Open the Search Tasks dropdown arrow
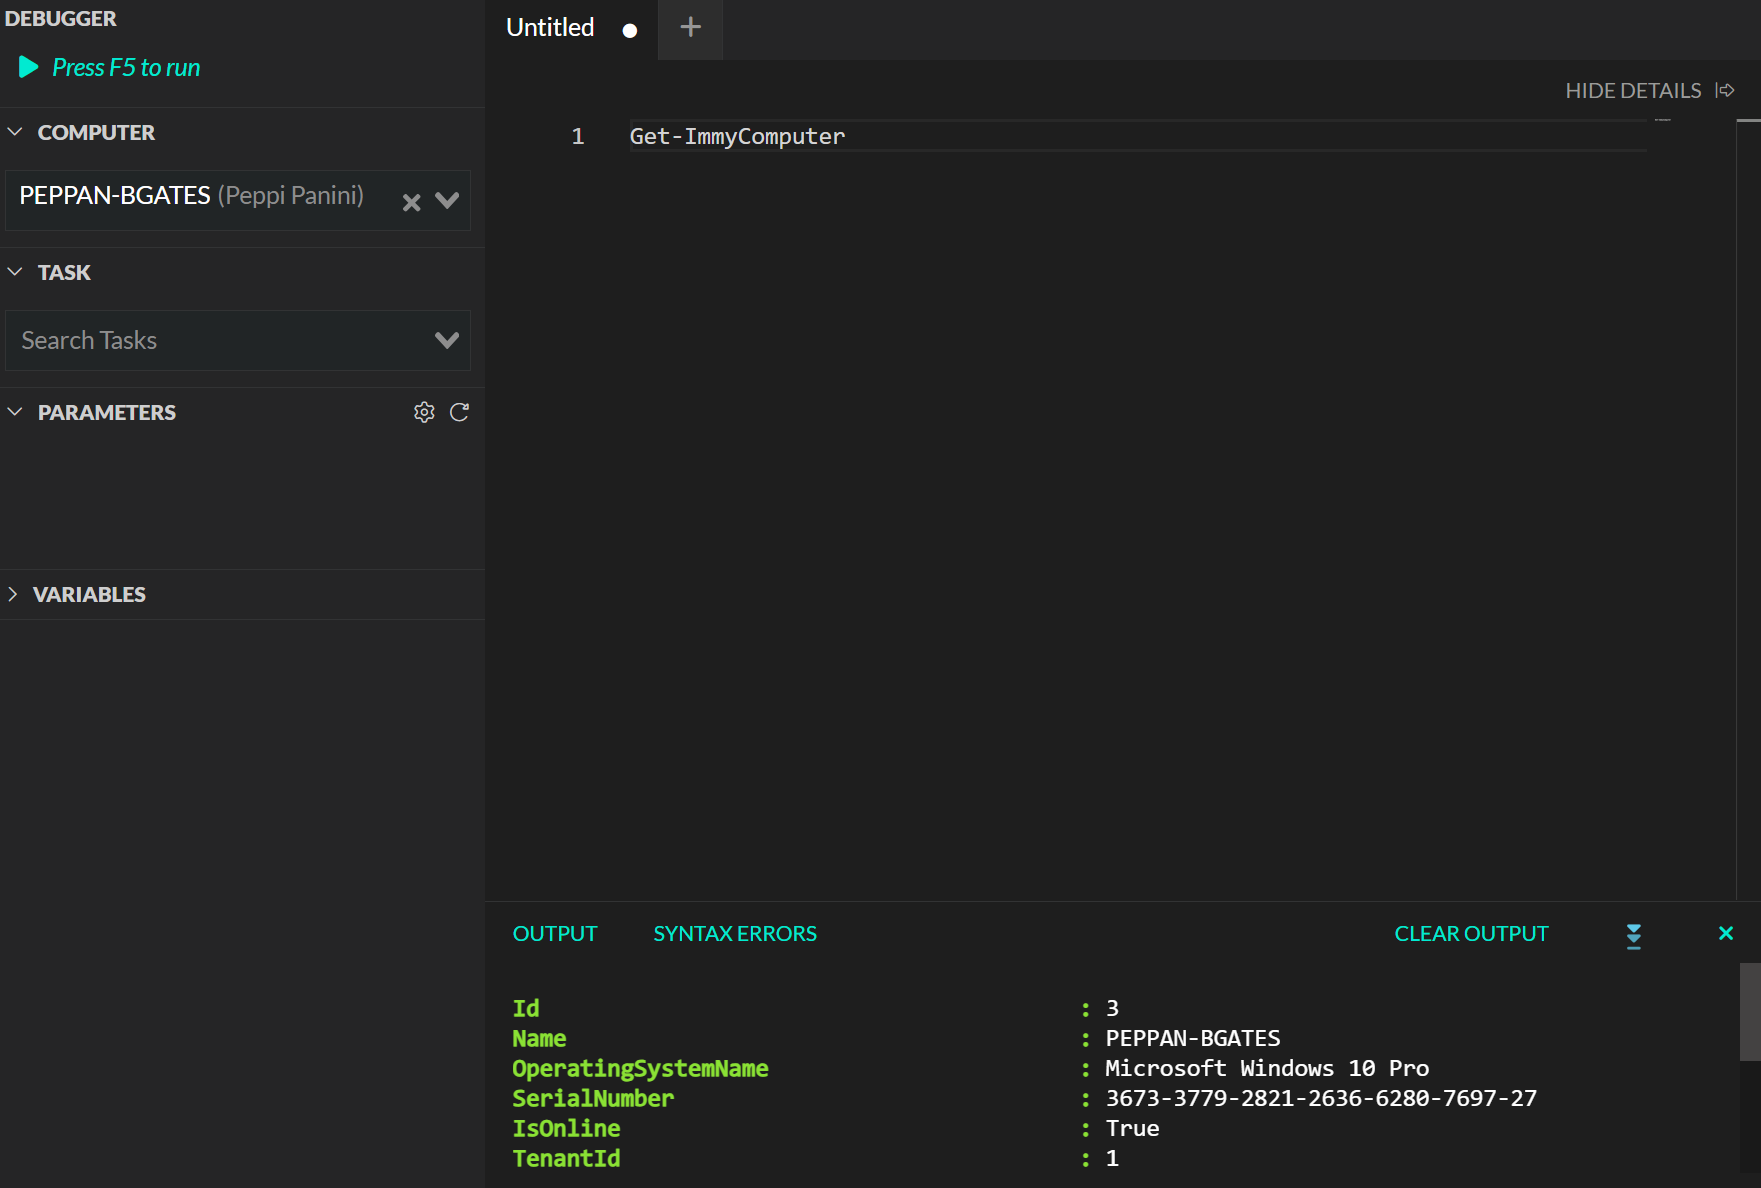Image resolution: width=1761 pixels, height=1188 pixels. click(447, 340)
